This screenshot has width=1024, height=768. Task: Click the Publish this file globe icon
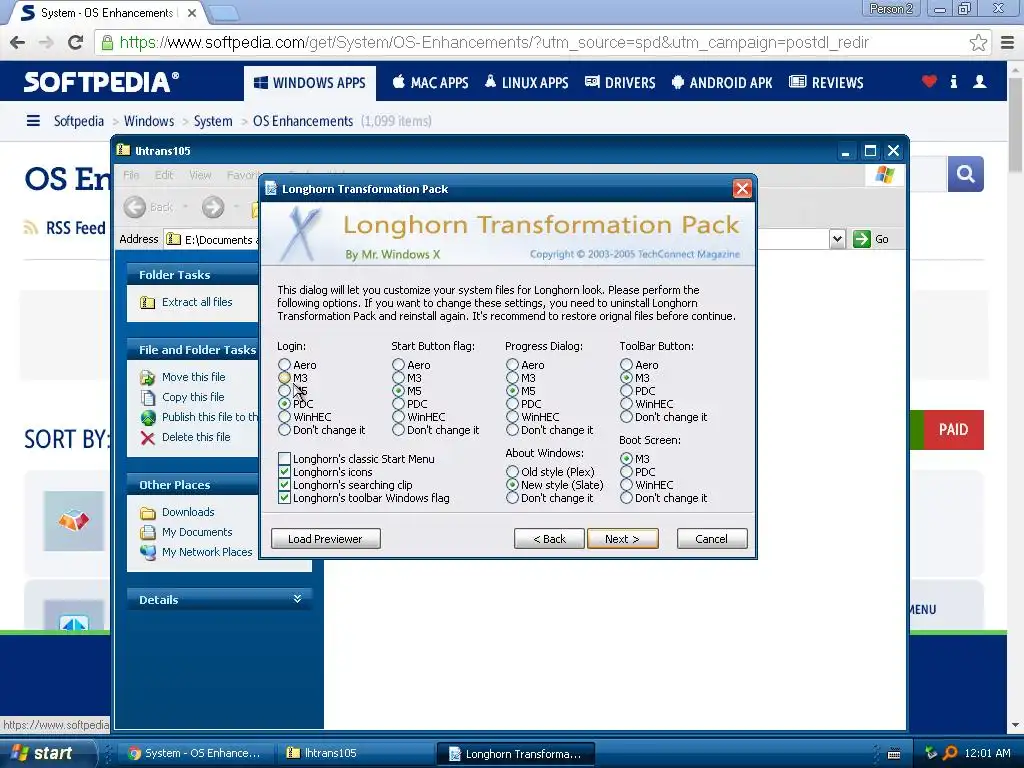148,417
